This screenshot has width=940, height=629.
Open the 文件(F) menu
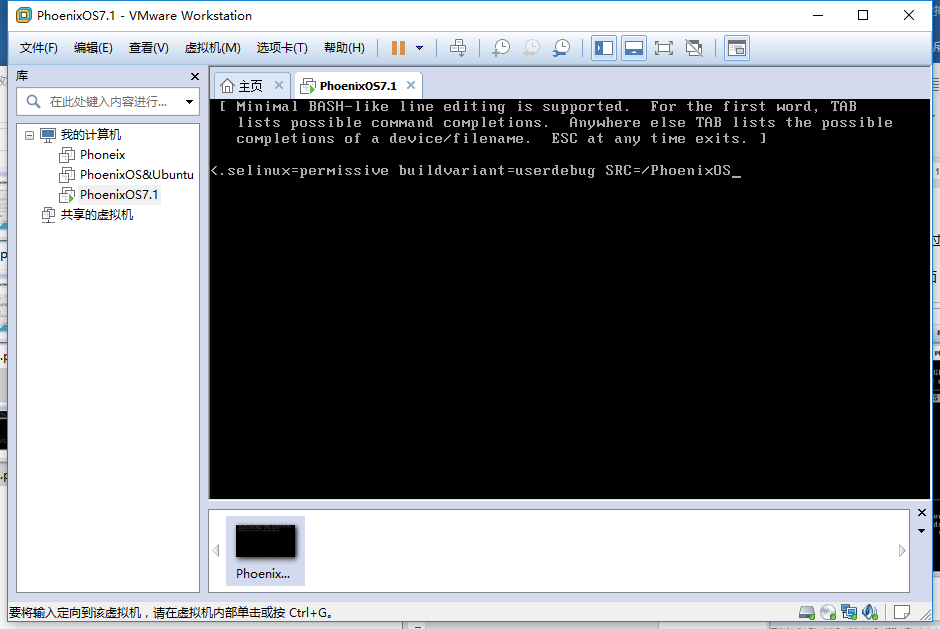[x=38, y=48]
